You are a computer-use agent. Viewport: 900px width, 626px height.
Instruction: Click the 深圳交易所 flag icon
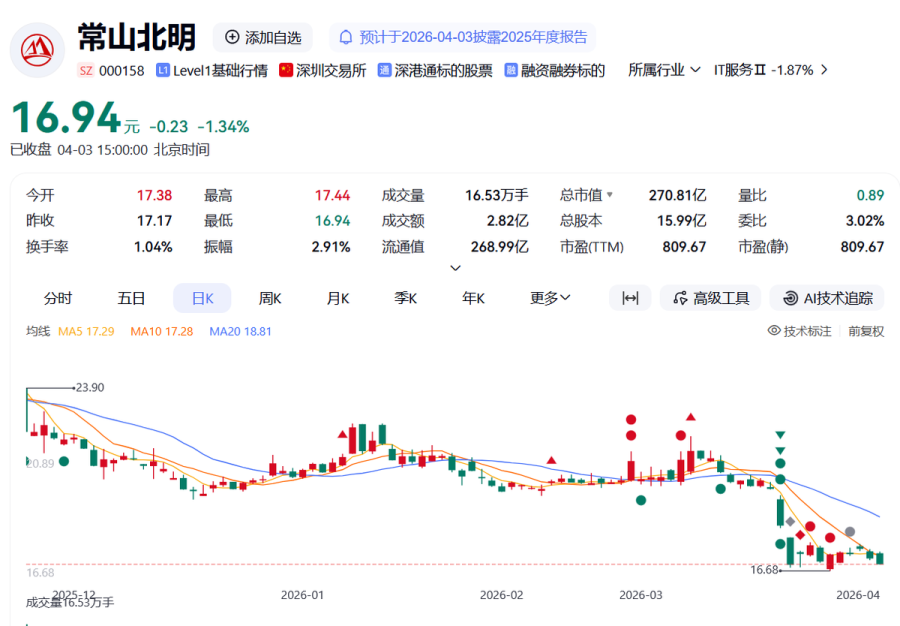286,70
